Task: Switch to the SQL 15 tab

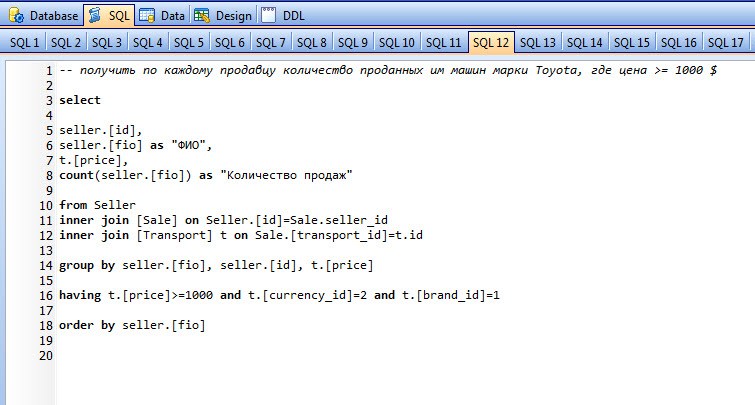Action: (631, 43)
